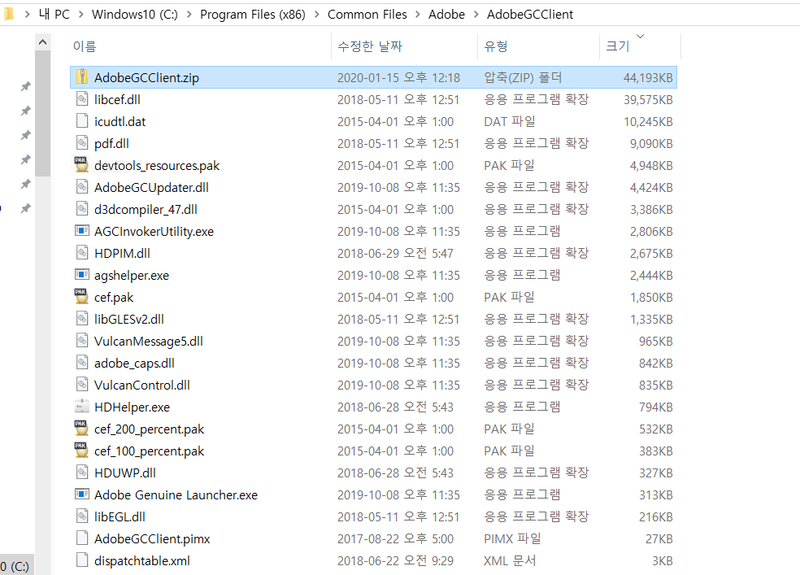
Task: Click the libEGL.dll file icon
Action: 82,516
